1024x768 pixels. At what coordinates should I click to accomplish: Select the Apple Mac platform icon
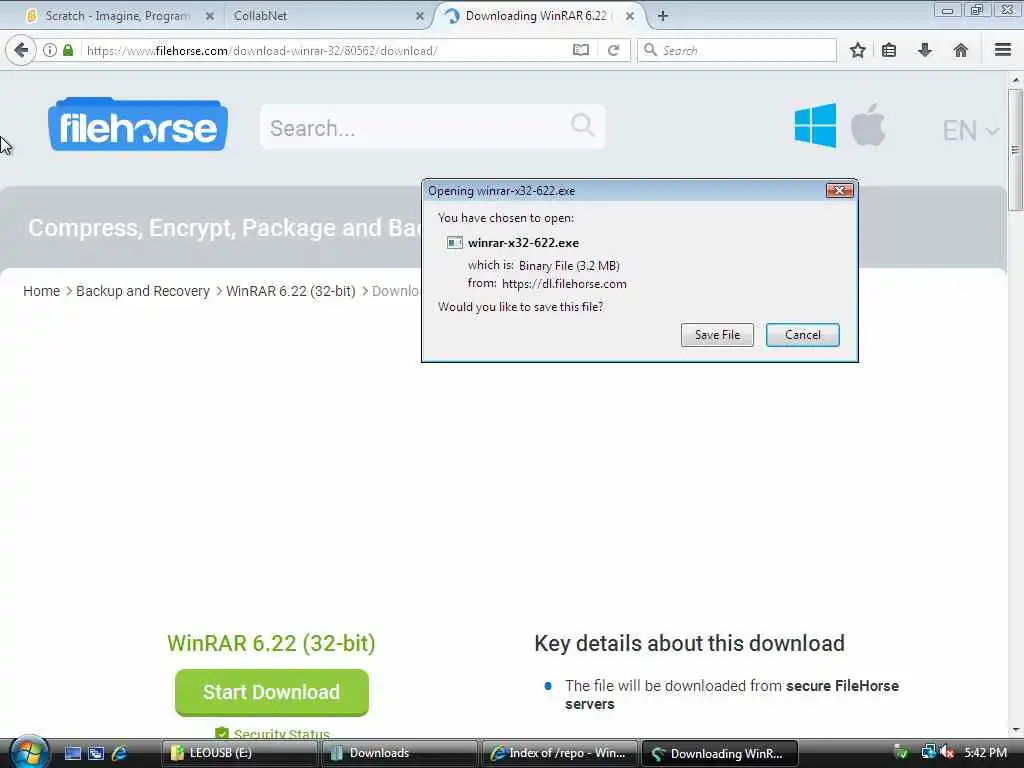pos(868,124)
